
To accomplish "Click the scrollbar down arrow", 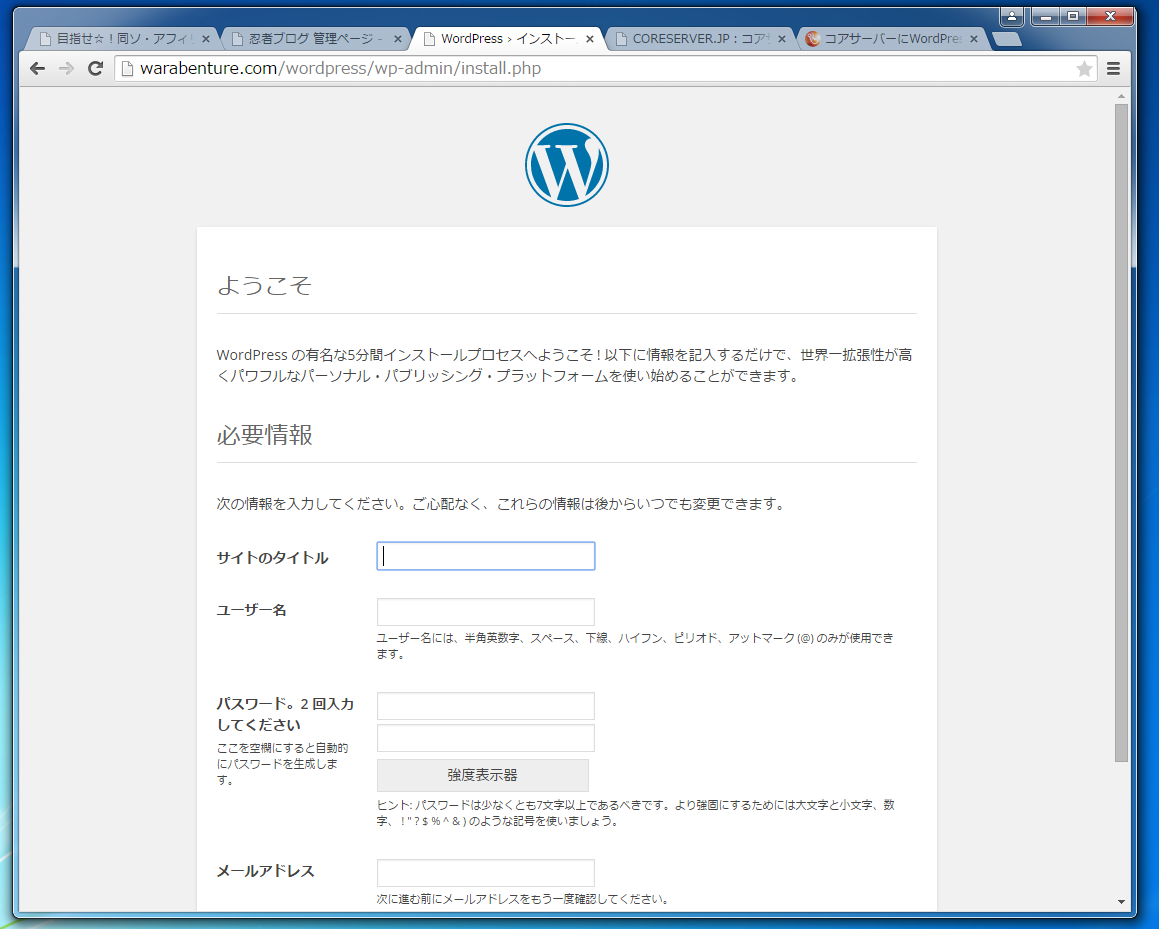I will coord(1121,902).
